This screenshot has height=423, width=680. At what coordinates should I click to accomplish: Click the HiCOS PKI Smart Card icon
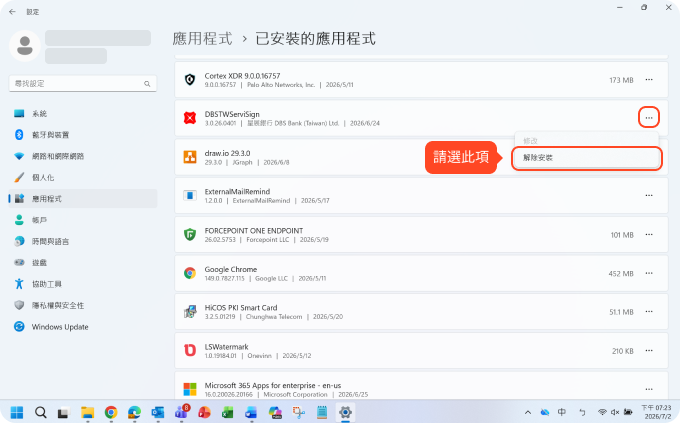coord(190,312)
